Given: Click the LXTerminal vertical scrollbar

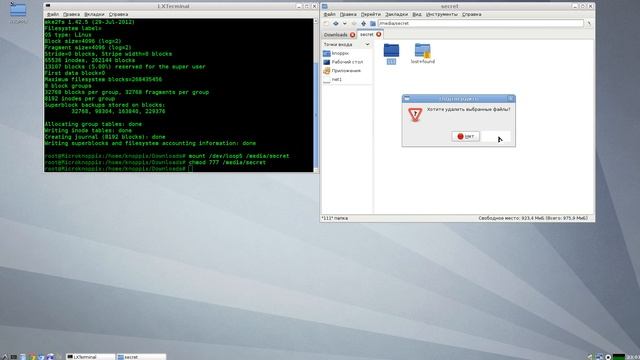Looking at the screenshot, I should pyautogui.click(x=316, y=95).
